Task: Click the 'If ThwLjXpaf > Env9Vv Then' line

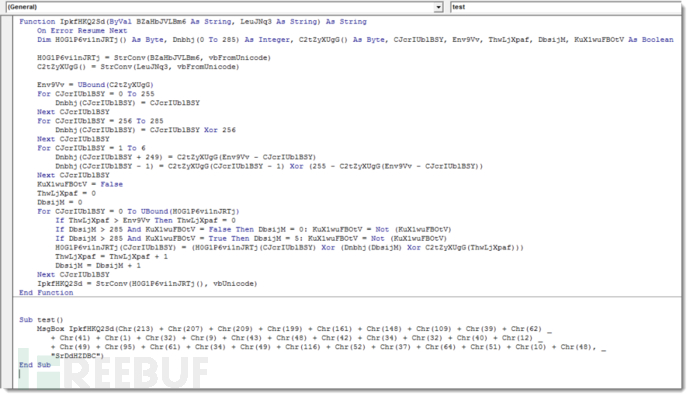Action: [x=145, y=220]
